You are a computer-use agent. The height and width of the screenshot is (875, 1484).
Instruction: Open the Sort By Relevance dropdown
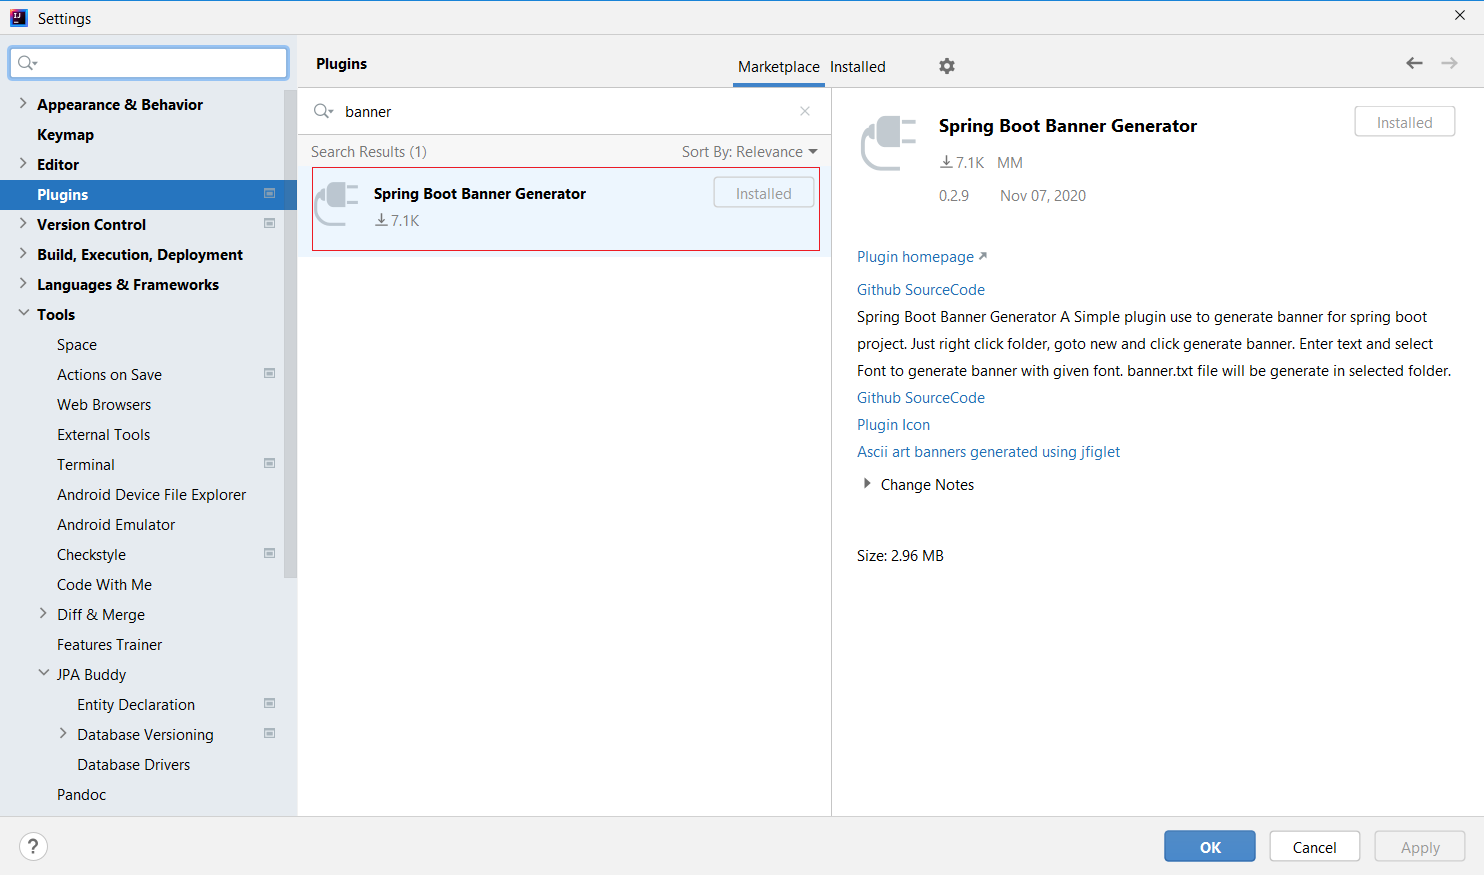(749, 152)
